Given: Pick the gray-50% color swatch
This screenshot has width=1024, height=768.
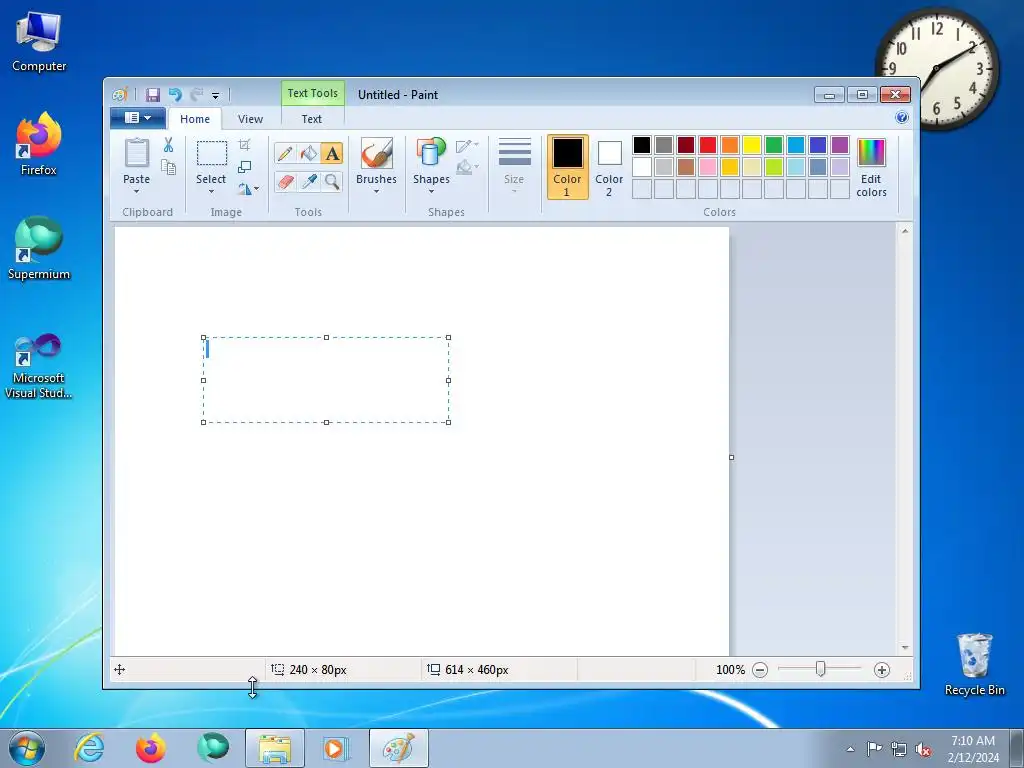Looking at the screenshot, I should coord(664,145).
